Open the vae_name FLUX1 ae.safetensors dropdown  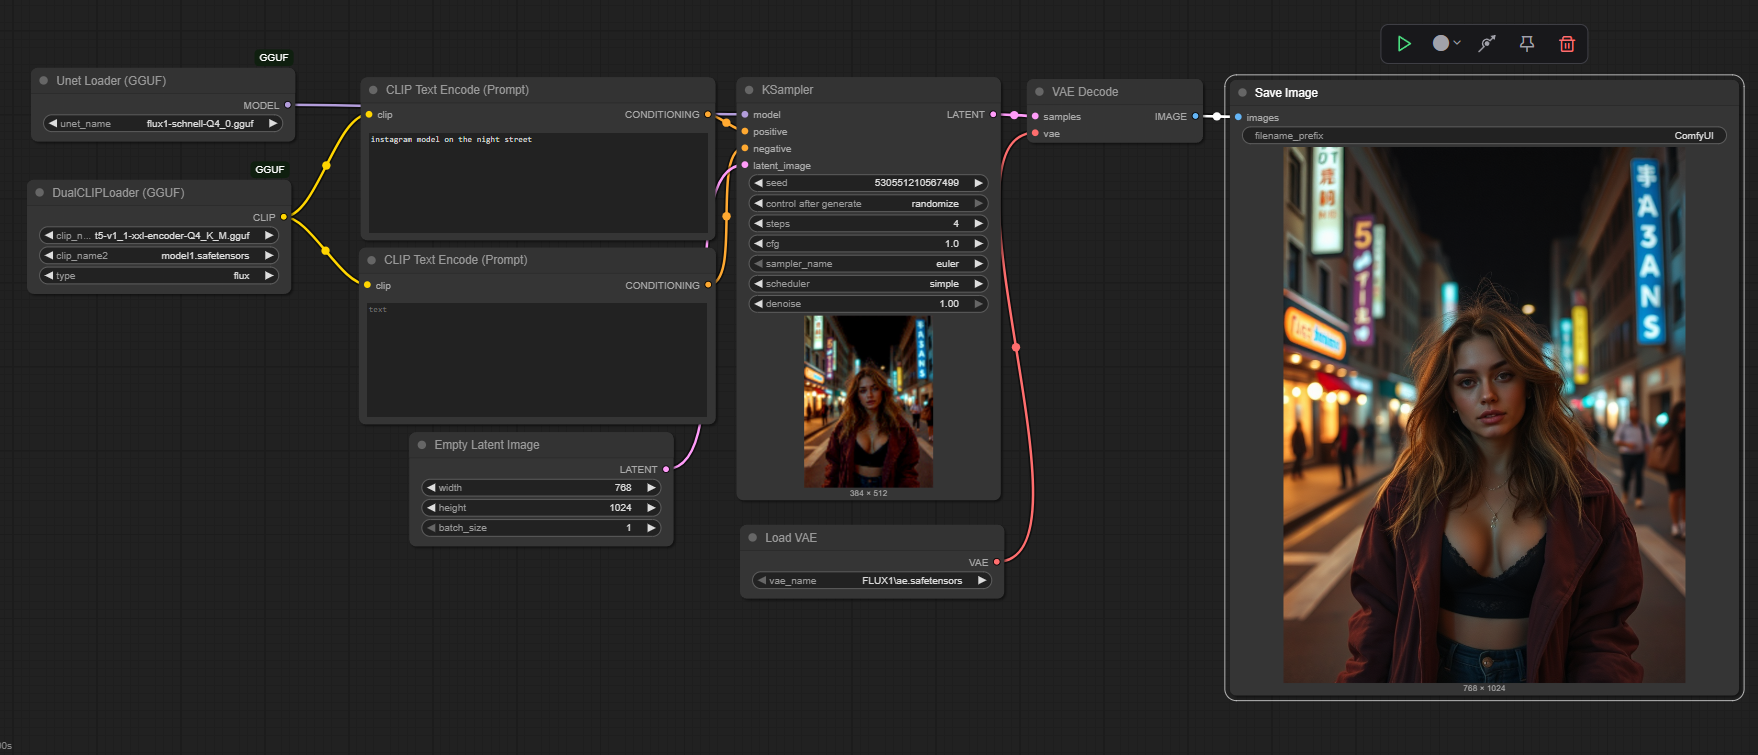tap(872, 581)
